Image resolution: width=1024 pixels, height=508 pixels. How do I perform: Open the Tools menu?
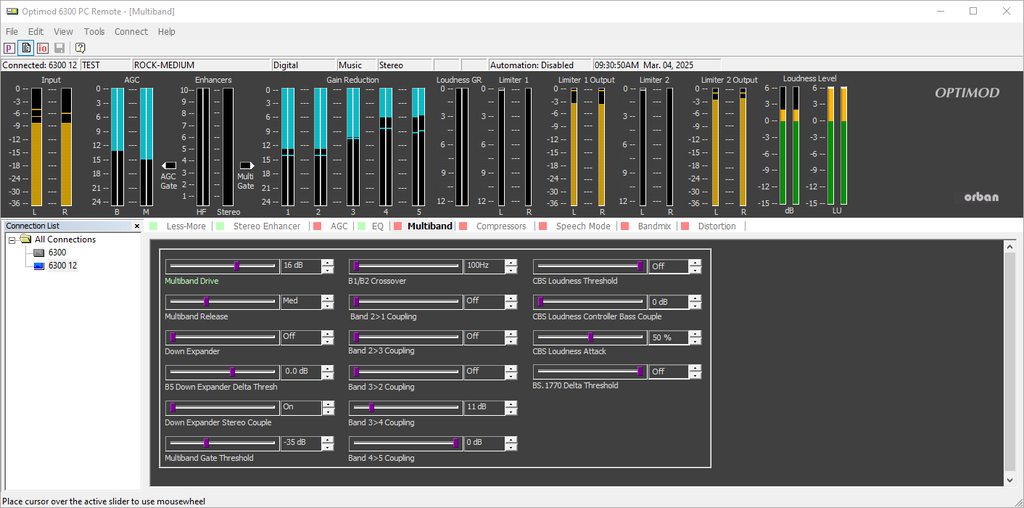click(x=94, y=32)
